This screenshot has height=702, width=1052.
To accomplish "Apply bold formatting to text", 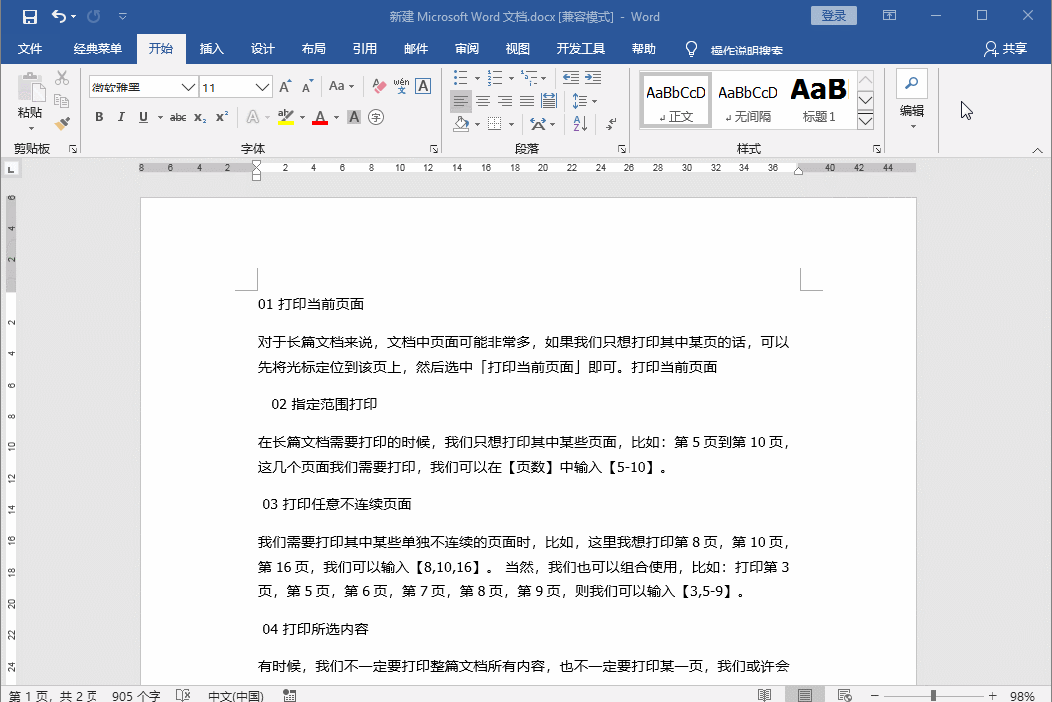I will tap(99, 117).
